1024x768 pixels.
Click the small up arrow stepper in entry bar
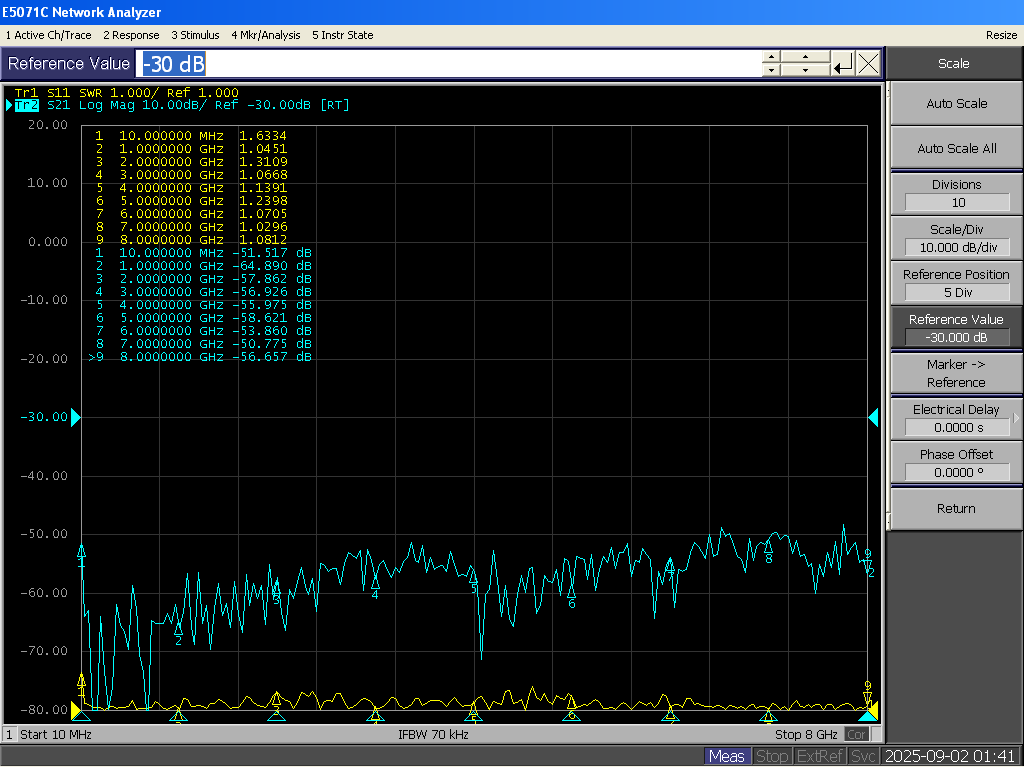tap(770, 57)
